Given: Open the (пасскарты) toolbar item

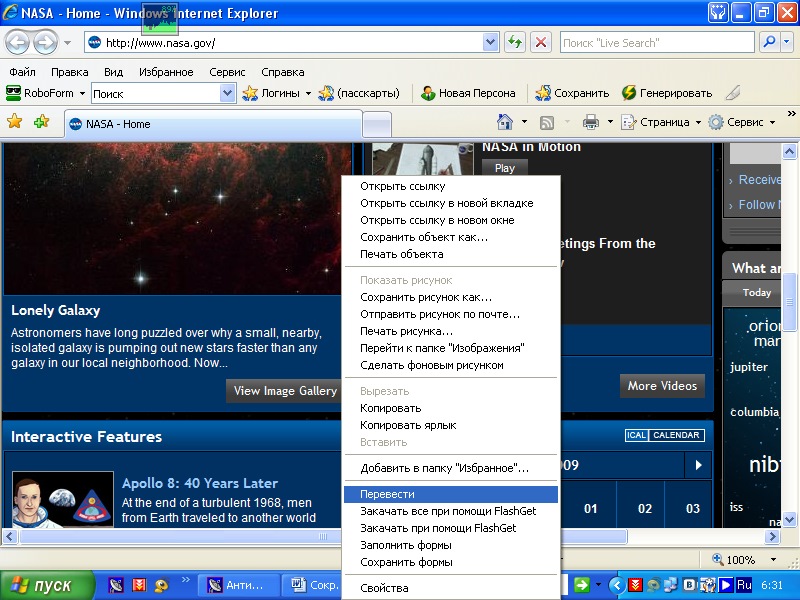Looking at the screenshot, I should 359,93.
